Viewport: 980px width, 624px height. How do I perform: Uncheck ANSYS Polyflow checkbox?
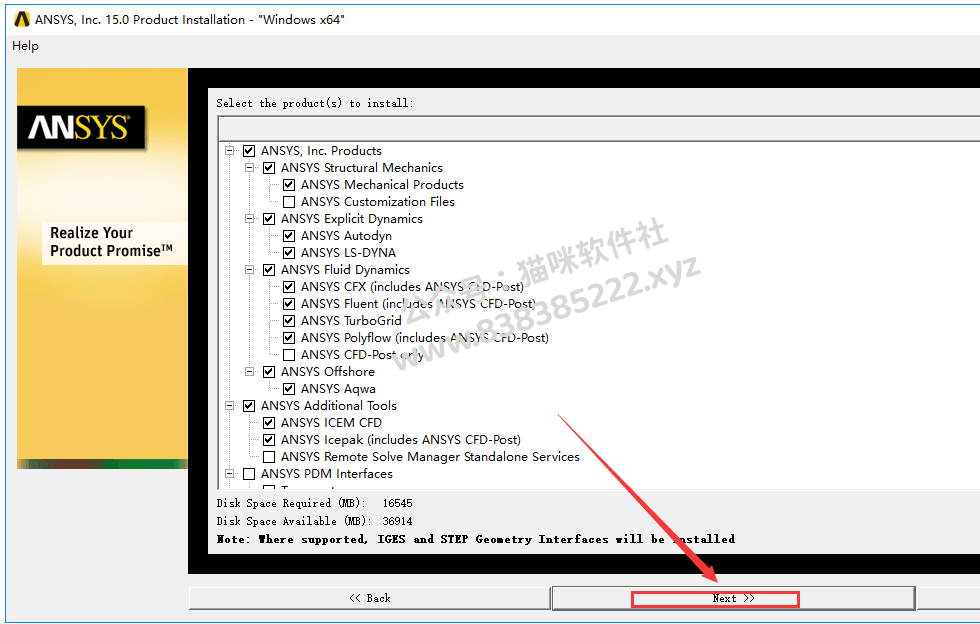[x=289, y=338]
